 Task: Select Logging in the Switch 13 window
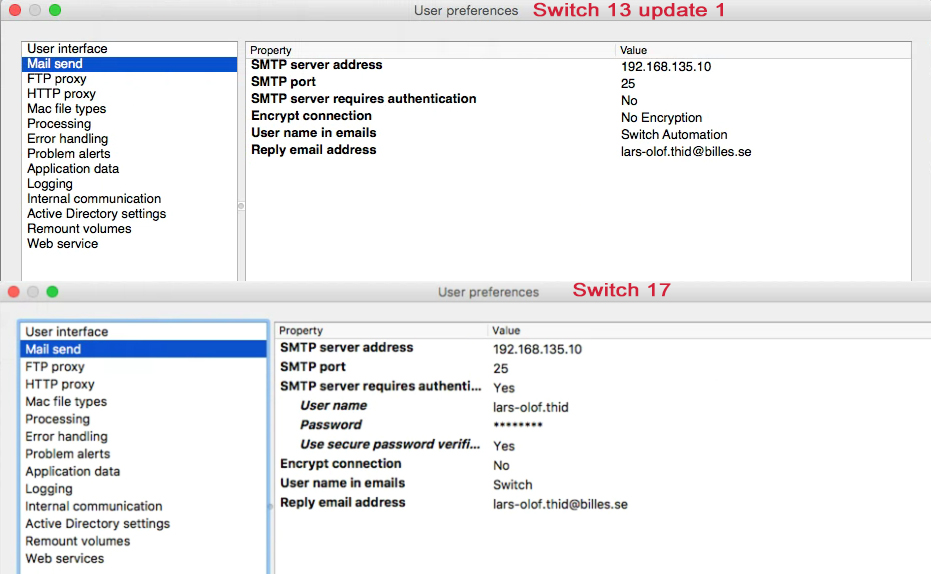[49, 184]
